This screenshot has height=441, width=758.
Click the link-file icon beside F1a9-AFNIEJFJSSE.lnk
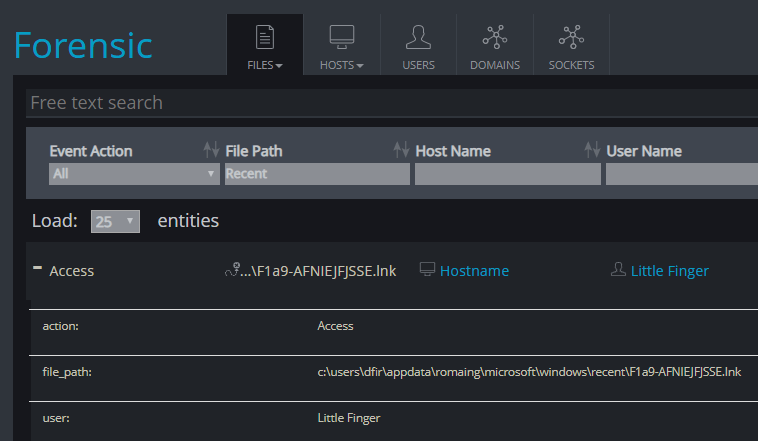point(233,269)
